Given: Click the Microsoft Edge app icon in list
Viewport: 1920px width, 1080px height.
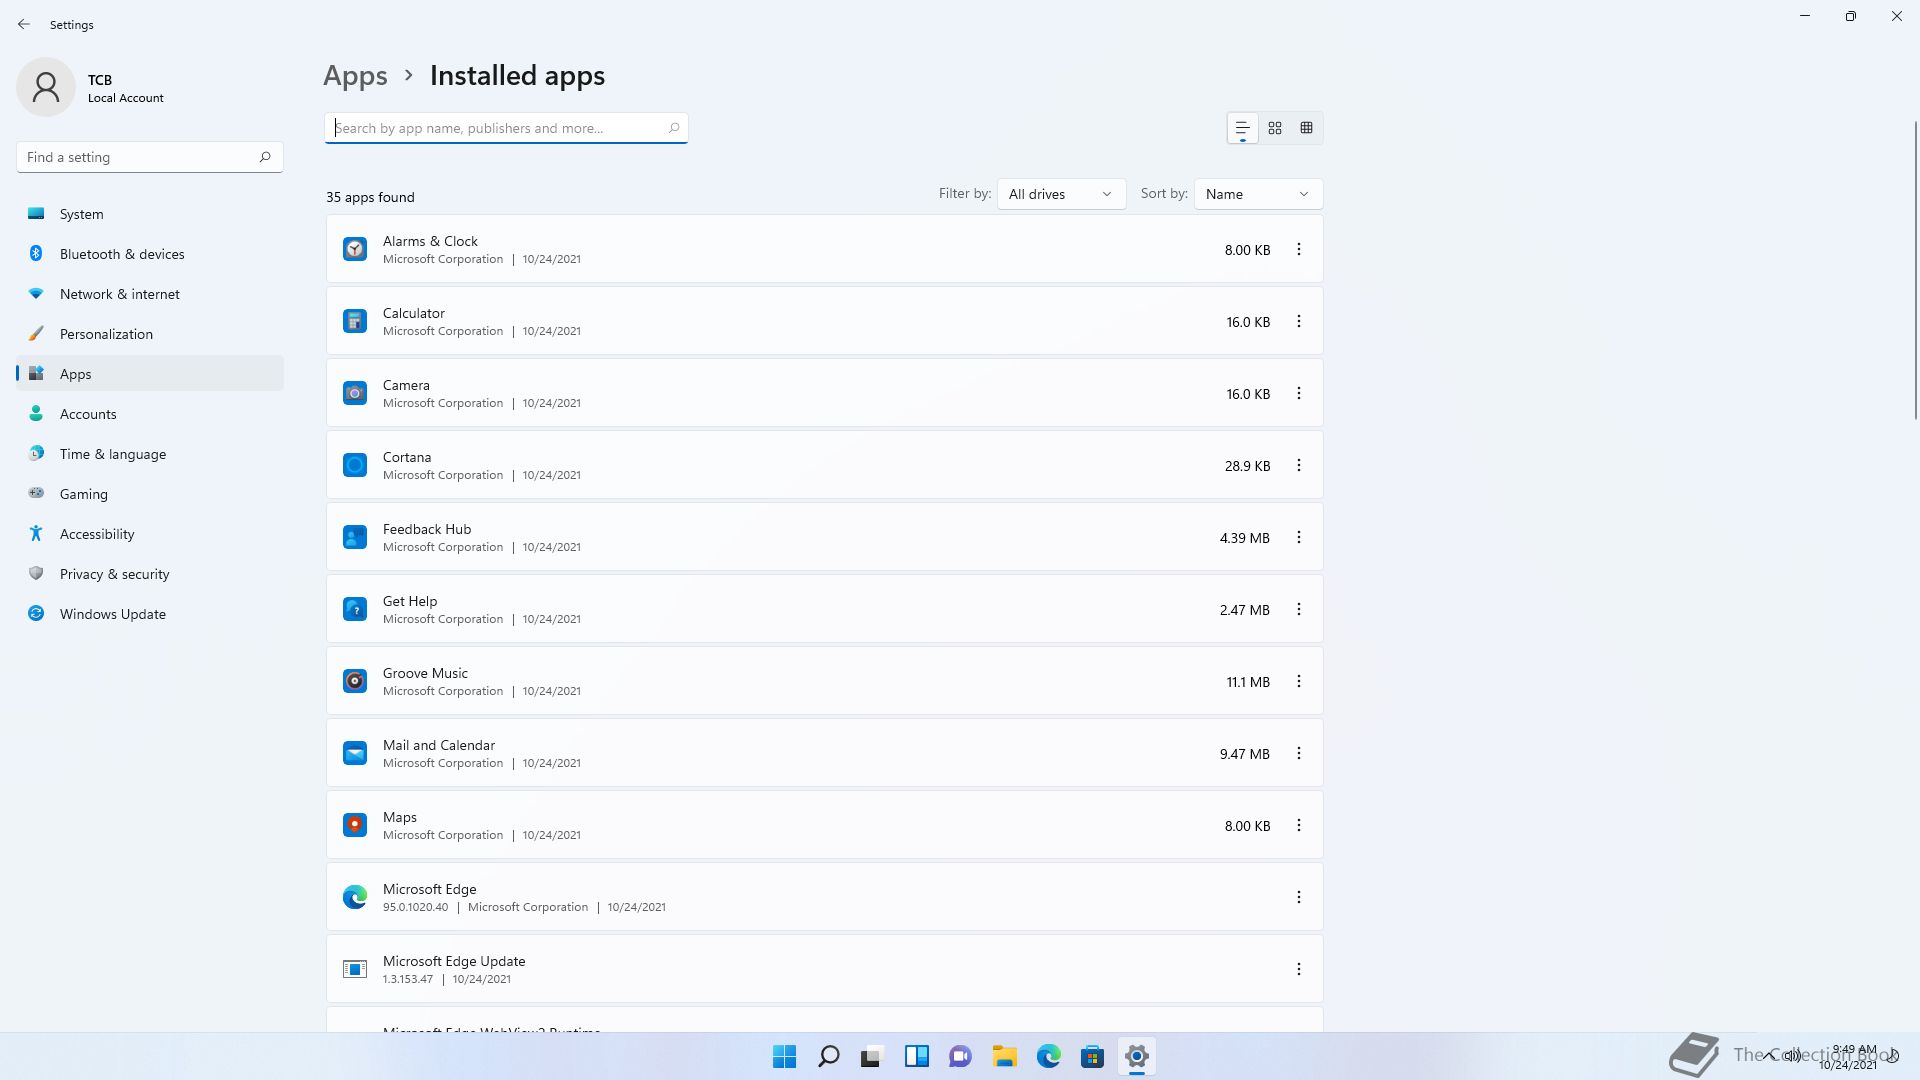Looking at the screenshot, I should 355,897.
